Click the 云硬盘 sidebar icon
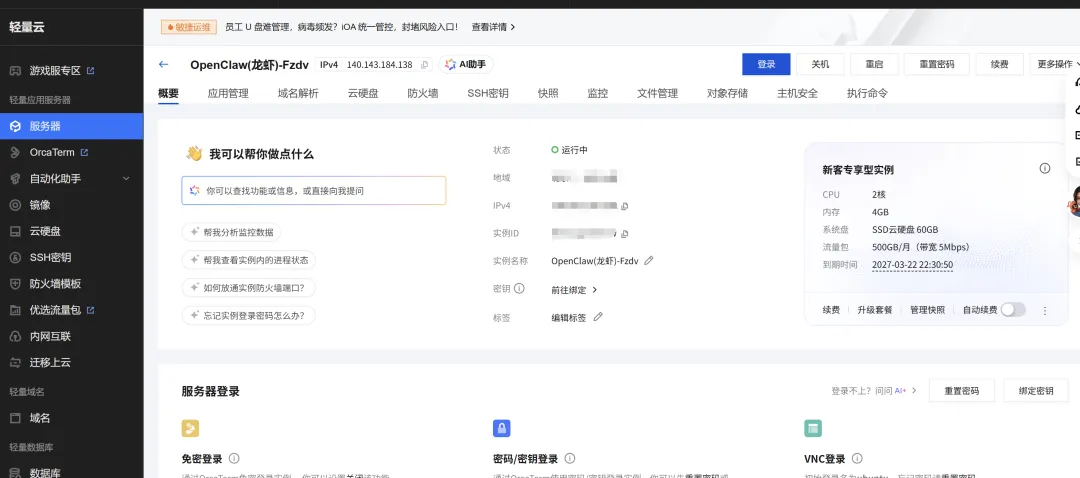The height and width of the screenshot is (478, 1080). coord(15,231)
